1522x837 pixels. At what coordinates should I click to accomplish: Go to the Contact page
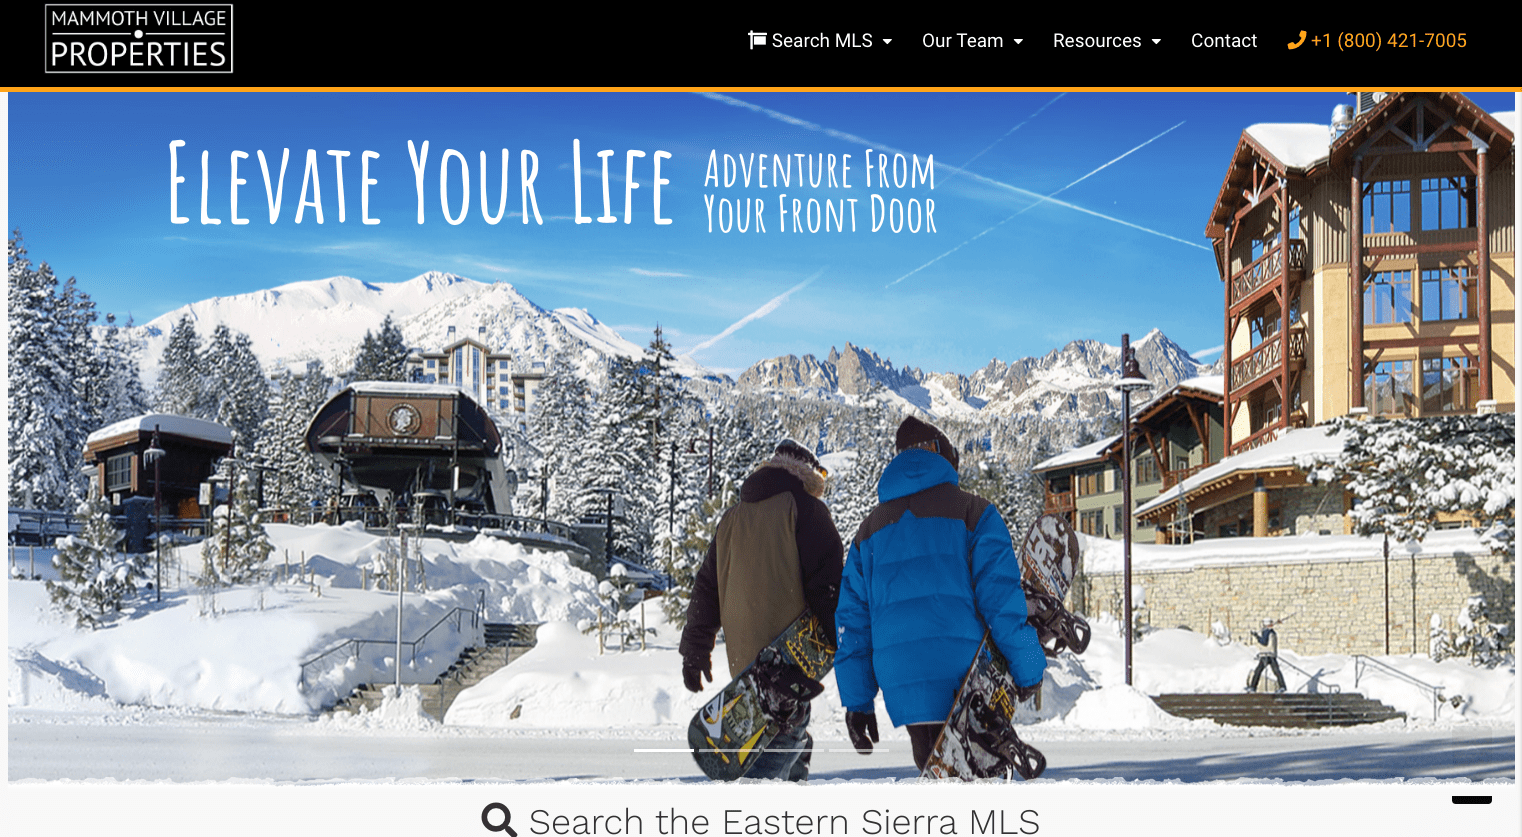(1223, 40)
